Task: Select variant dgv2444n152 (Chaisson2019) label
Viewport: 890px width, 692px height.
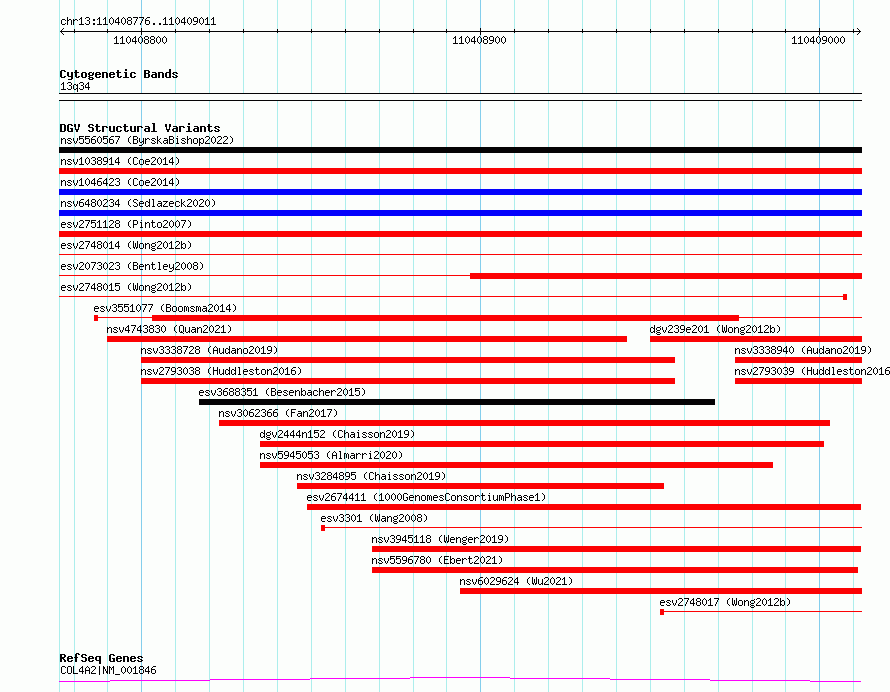Action: [x=337, y=434]
